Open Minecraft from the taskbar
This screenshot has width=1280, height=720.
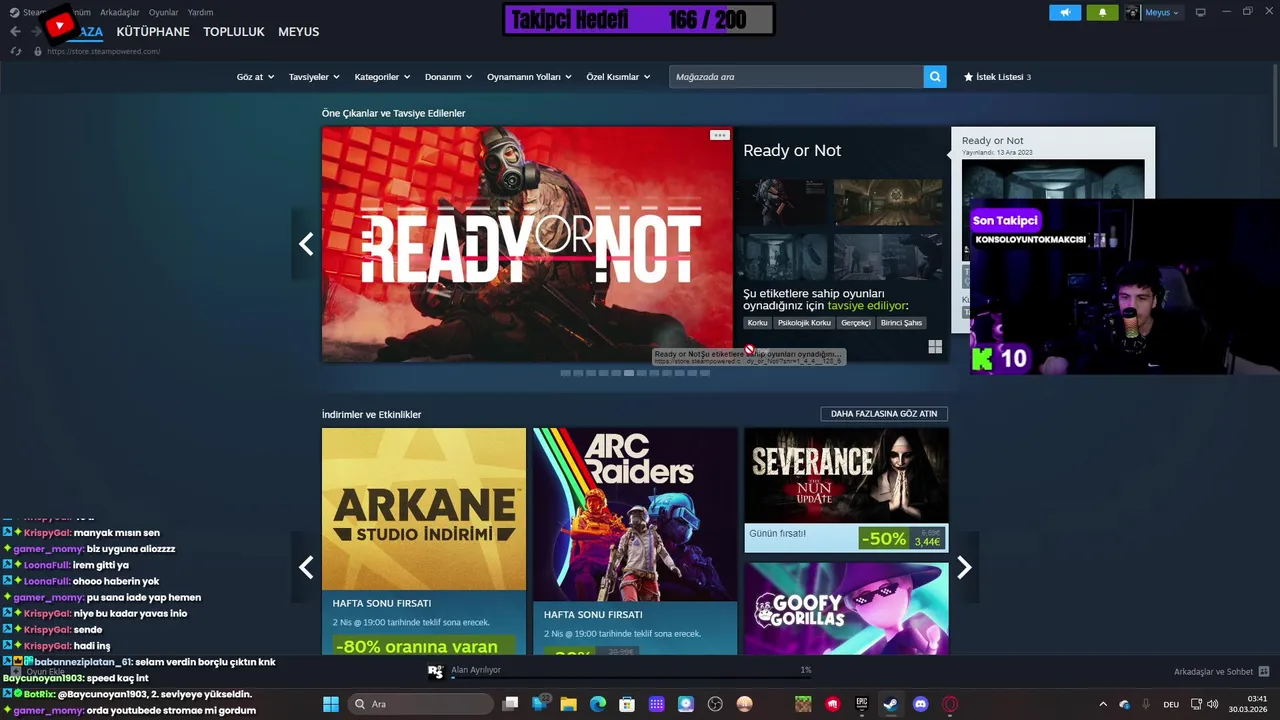[803, 704]
